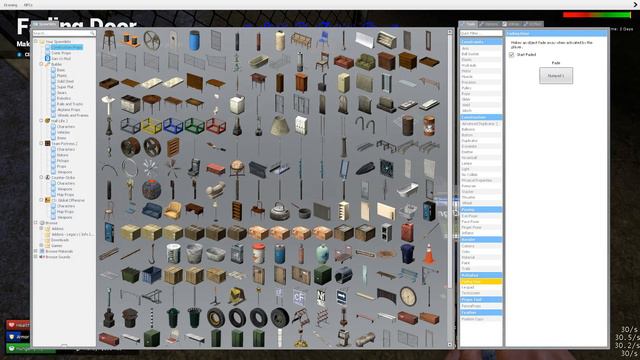The image size is (640, 360).
Task: Spawn the blue cage frame prop
Action: 173,126
